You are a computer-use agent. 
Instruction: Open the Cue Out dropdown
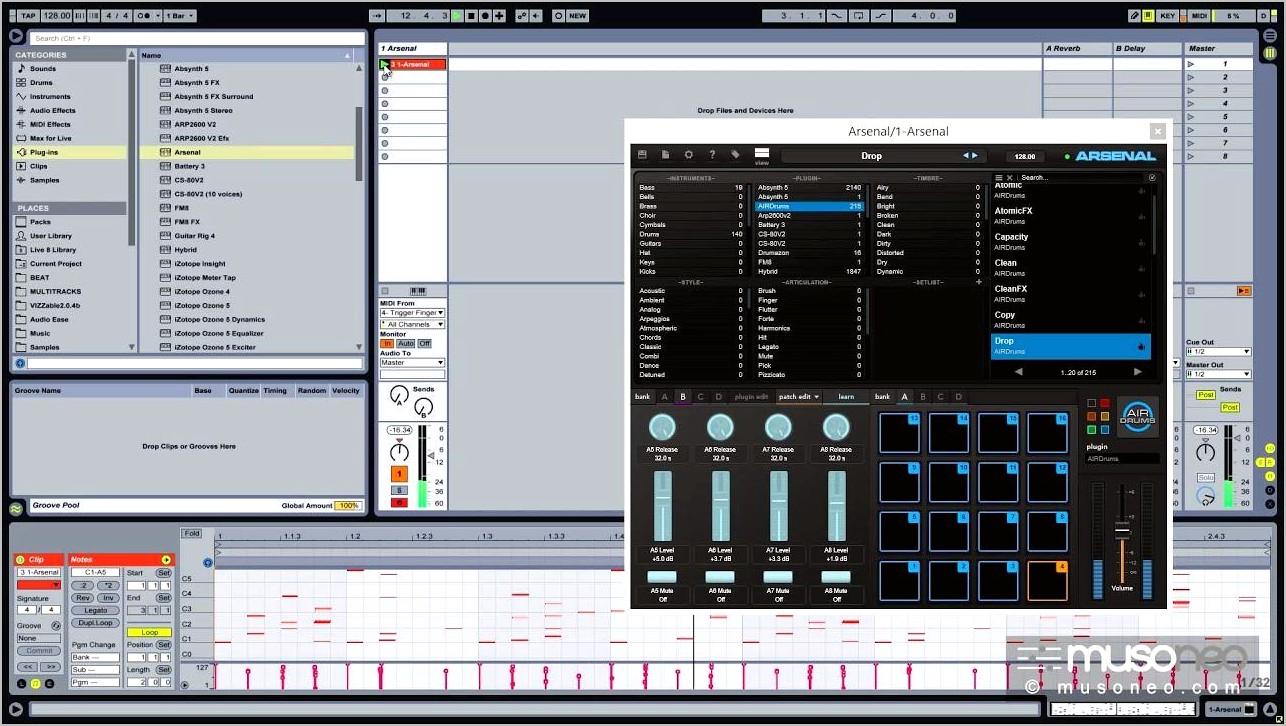click(1218, 351)
